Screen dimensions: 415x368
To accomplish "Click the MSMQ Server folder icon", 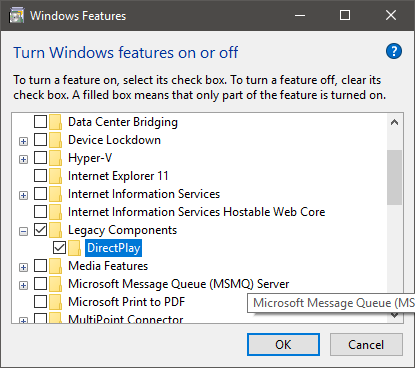I will [x=55, y=284].
